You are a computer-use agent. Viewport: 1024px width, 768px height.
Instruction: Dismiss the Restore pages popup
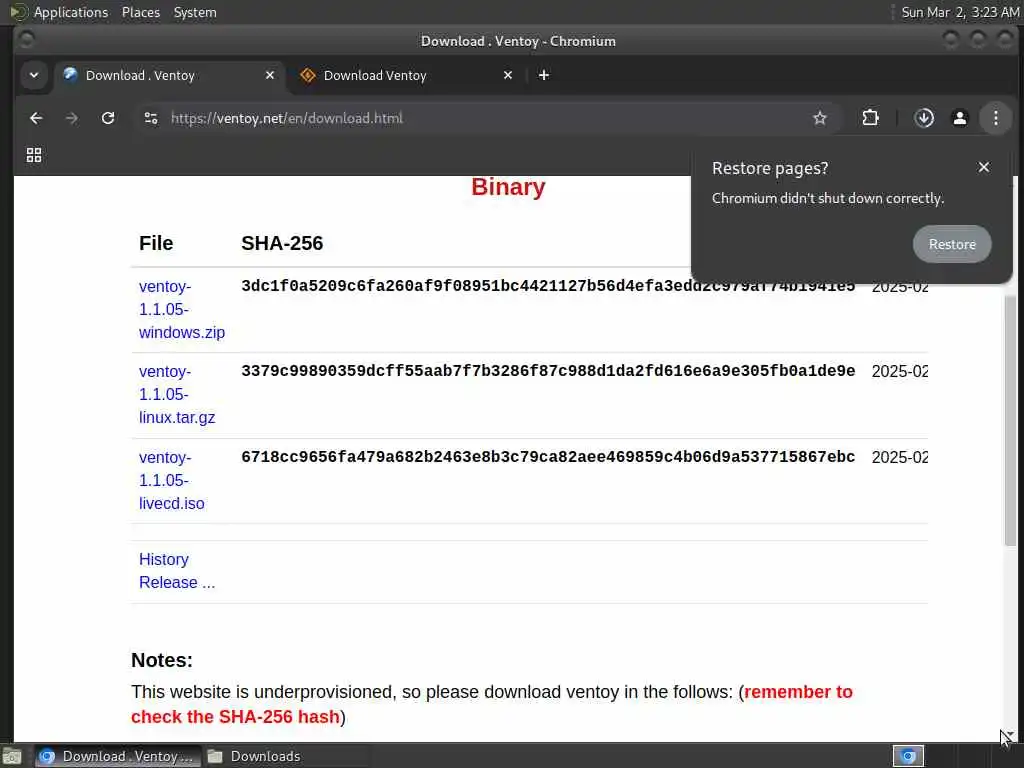[x=984, y=167]
